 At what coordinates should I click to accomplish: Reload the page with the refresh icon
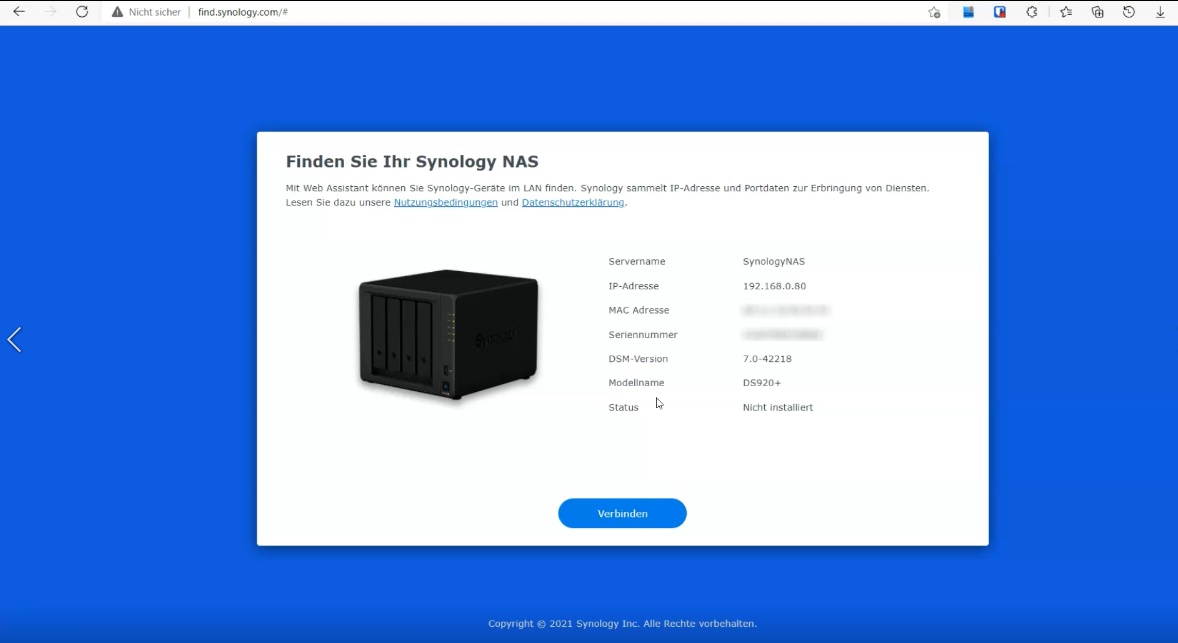tap(82, 12)
